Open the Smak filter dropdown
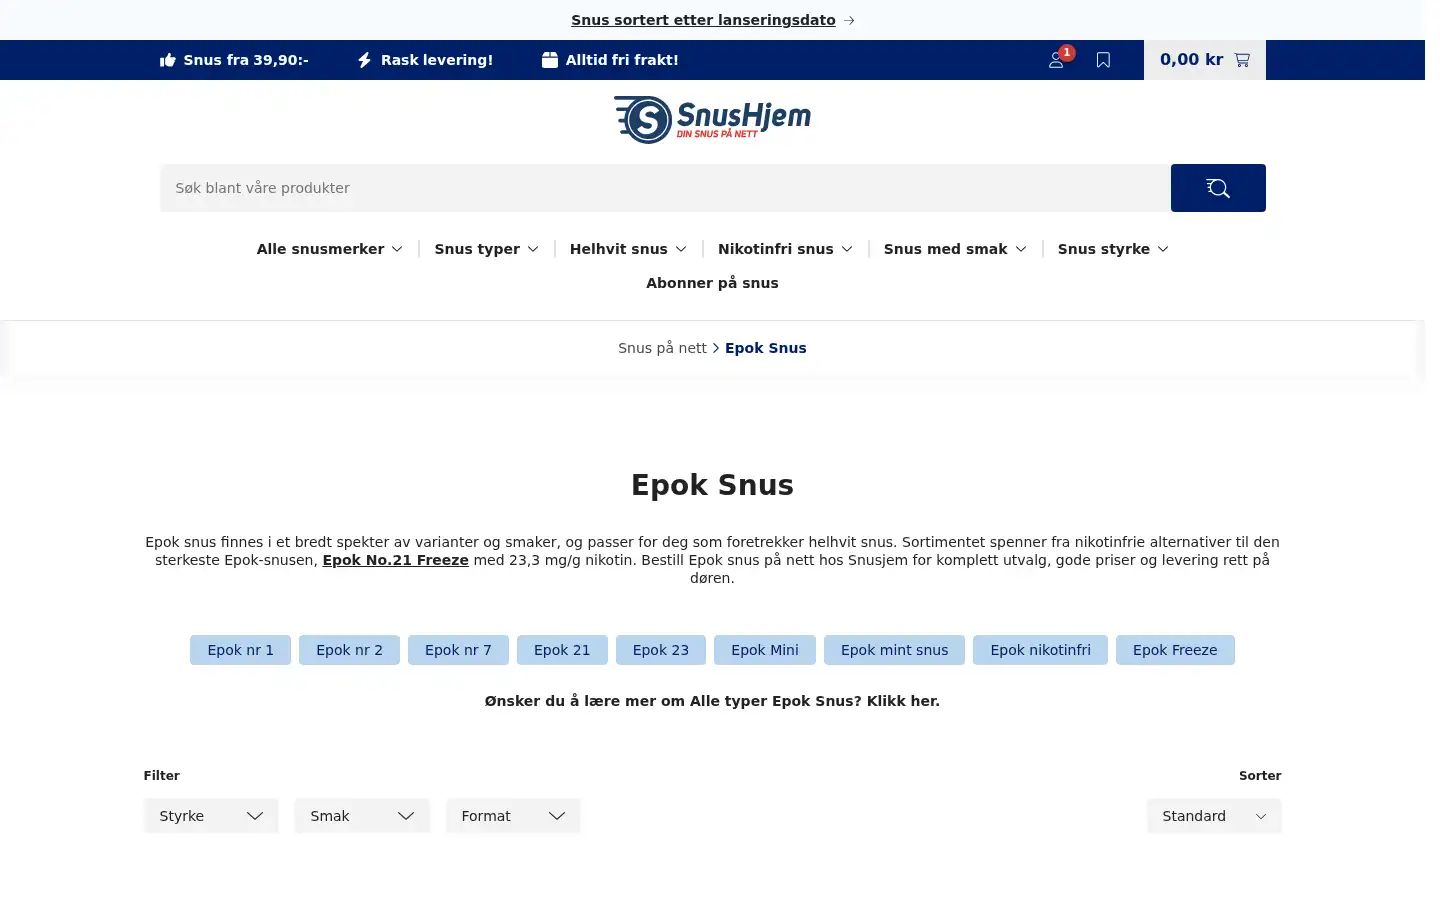 (362, 816)
